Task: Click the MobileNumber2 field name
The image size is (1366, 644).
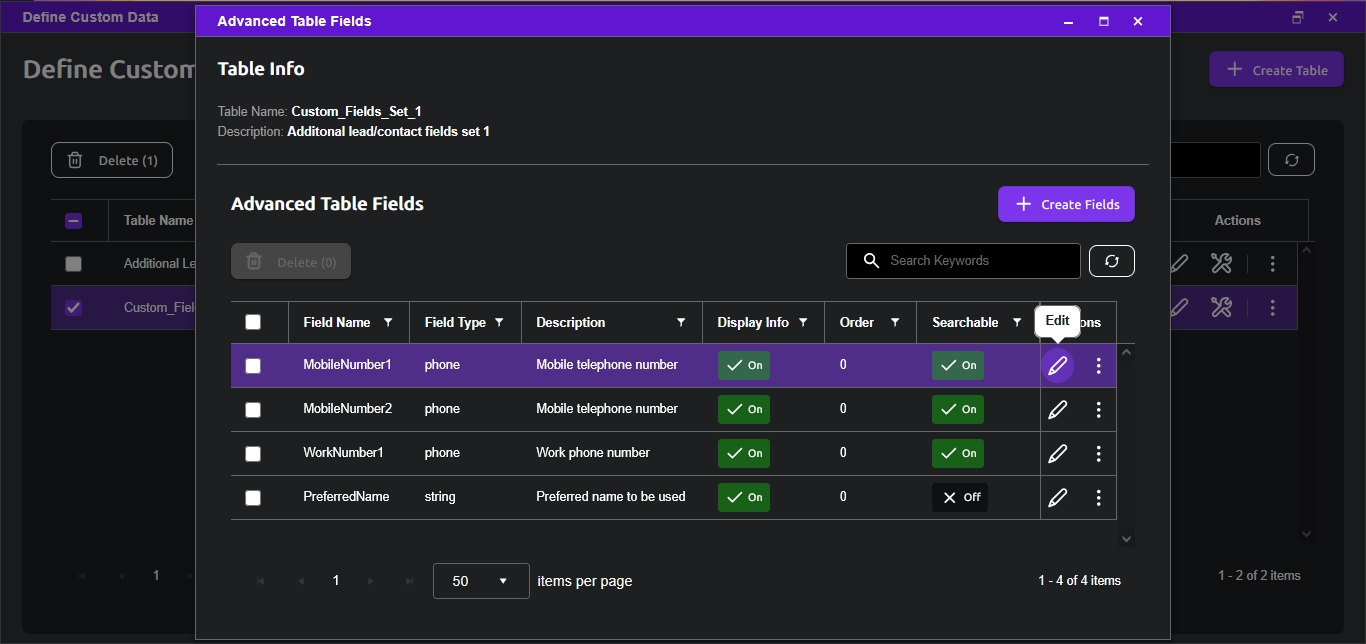Action: point(348,409)
